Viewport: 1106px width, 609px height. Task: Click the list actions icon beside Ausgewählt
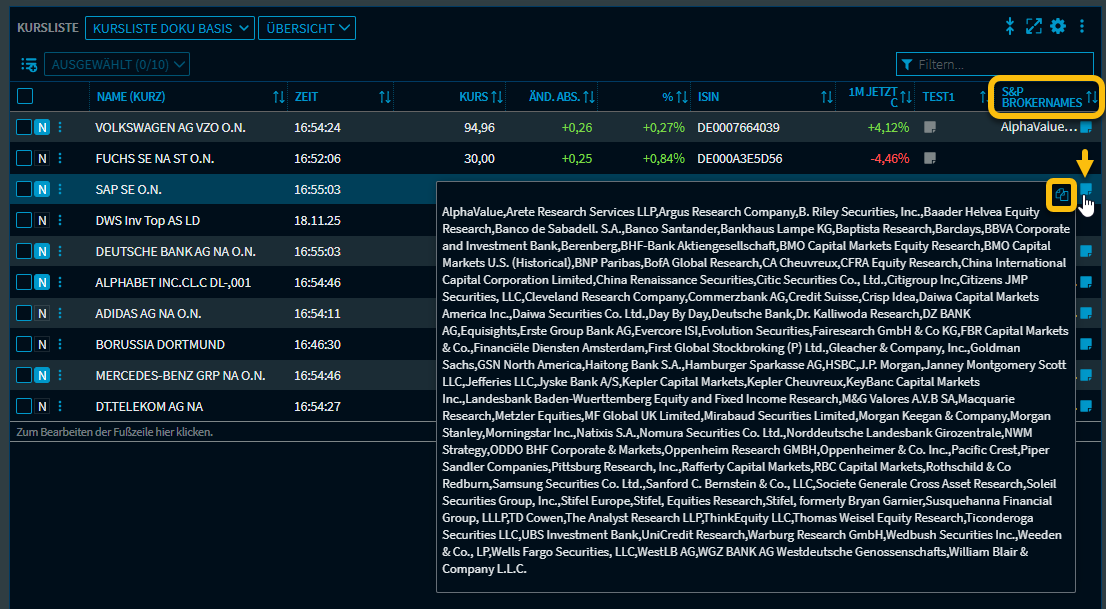(x=29, y=65)
